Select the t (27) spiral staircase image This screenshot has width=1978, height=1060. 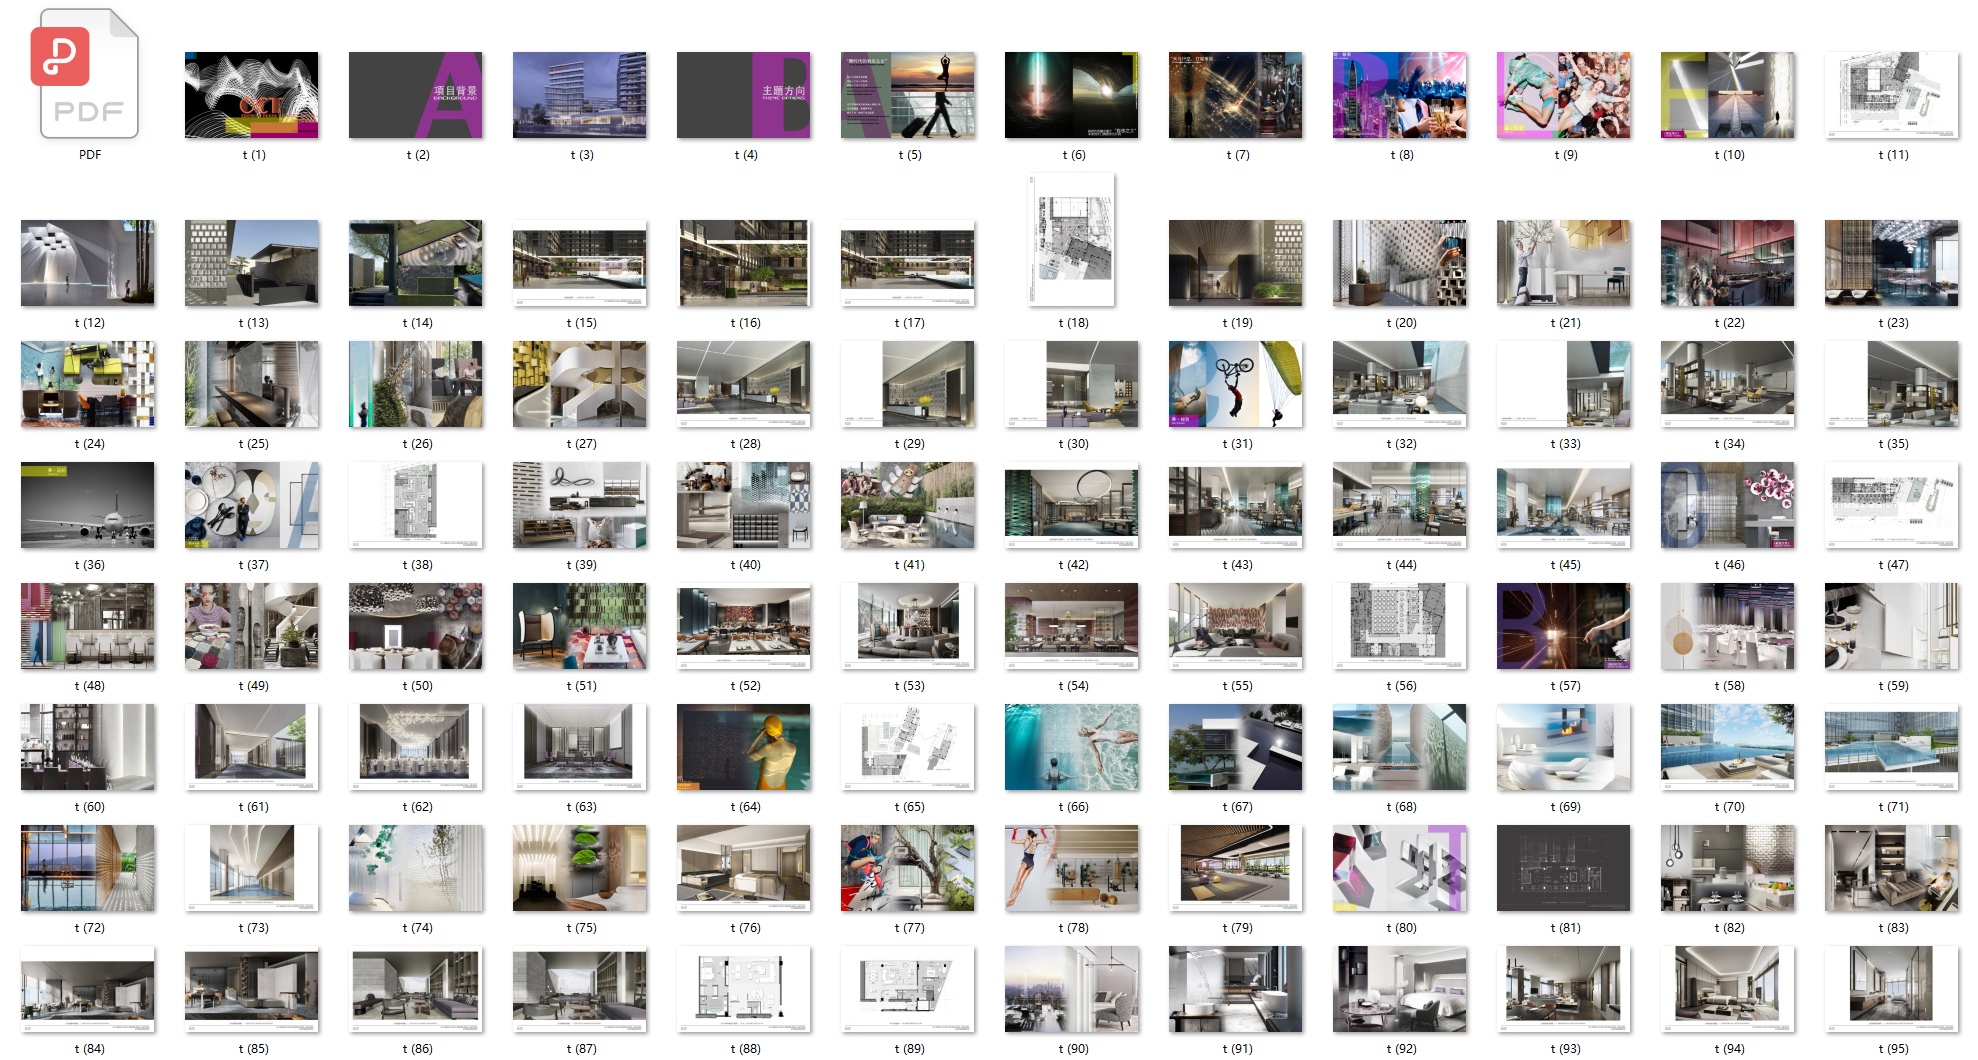point(580,384)
